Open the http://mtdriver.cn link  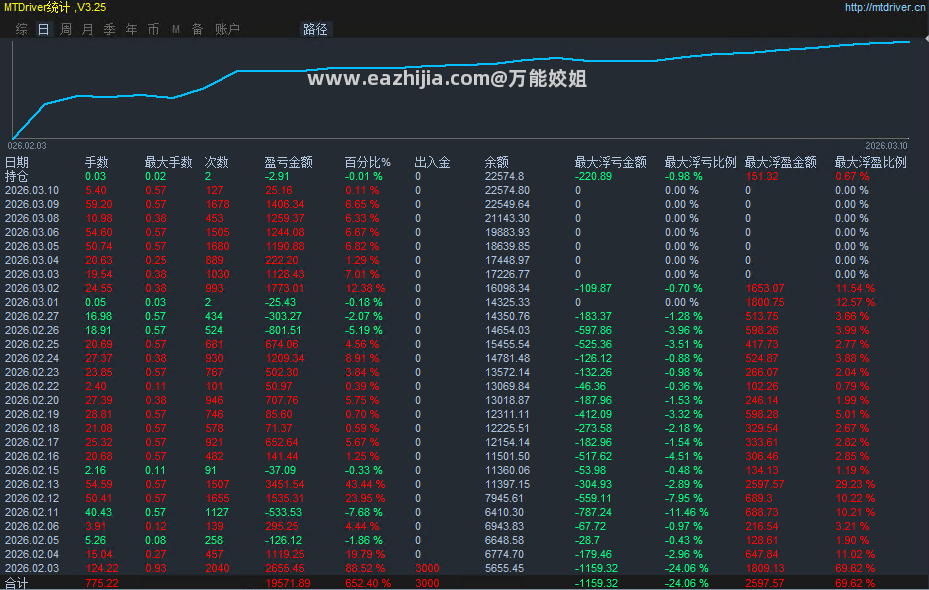click(x=885, y=7)
